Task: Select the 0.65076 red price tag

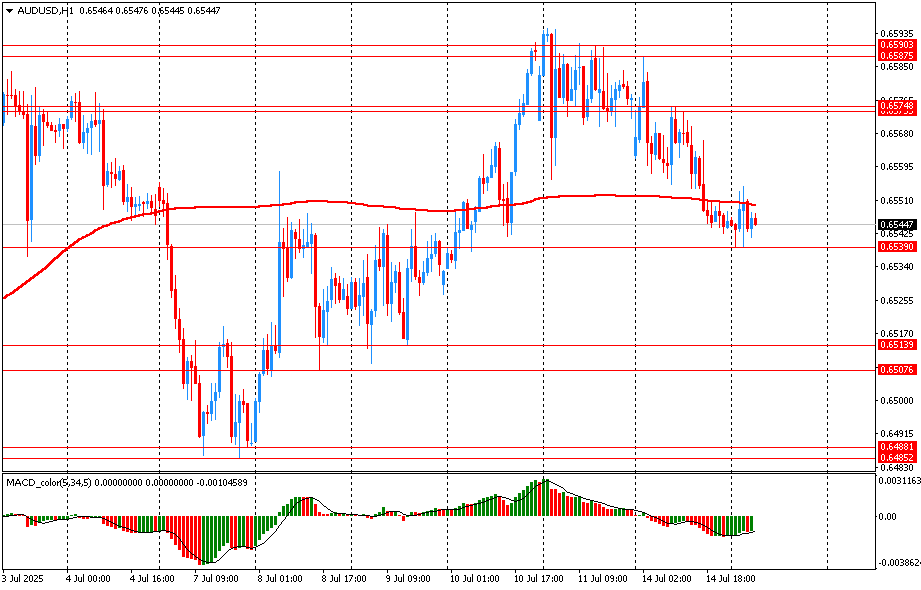Action: click(x=896, y=370)
